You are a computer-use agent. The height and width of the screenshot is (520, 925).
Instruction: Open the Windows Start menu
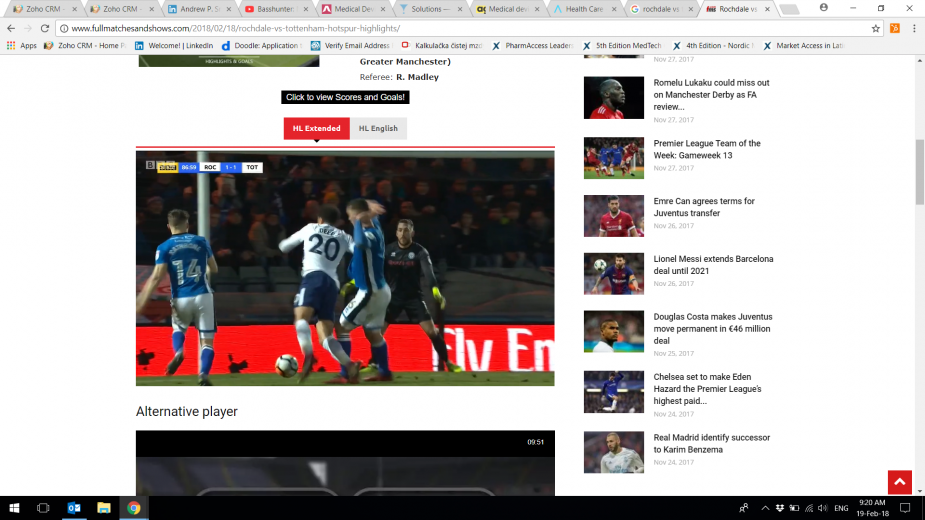pyautogui.click(x=14, y=508)
